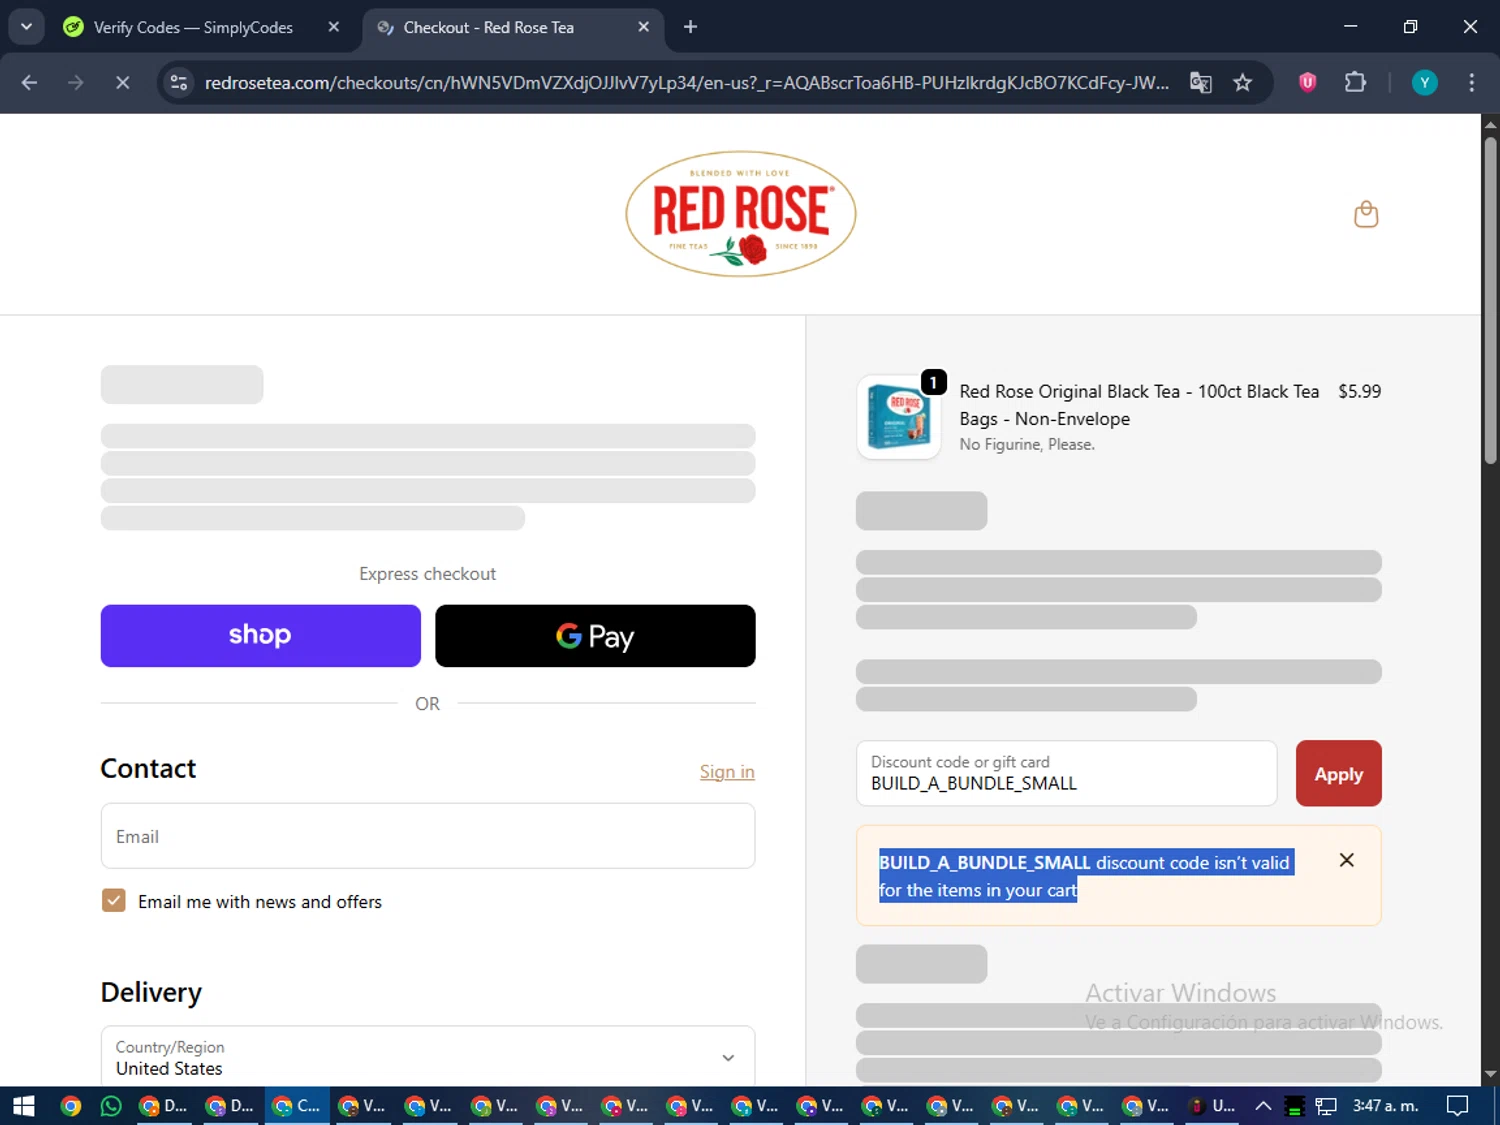This screenshot has width=1500, height=1125.
Task: Go back to the previous page
Action: click(29, 83)
